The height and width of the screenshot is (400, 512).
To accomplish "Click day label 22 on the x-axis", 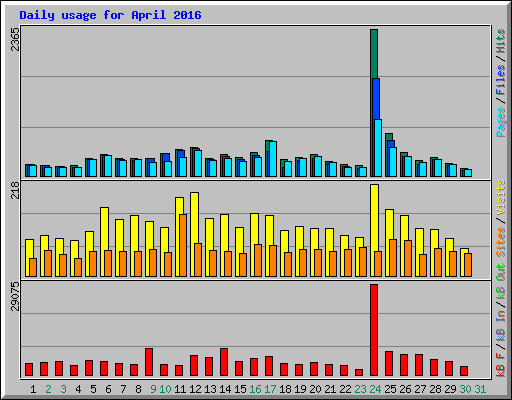I will pyautogui.click(x=345, y=389).
